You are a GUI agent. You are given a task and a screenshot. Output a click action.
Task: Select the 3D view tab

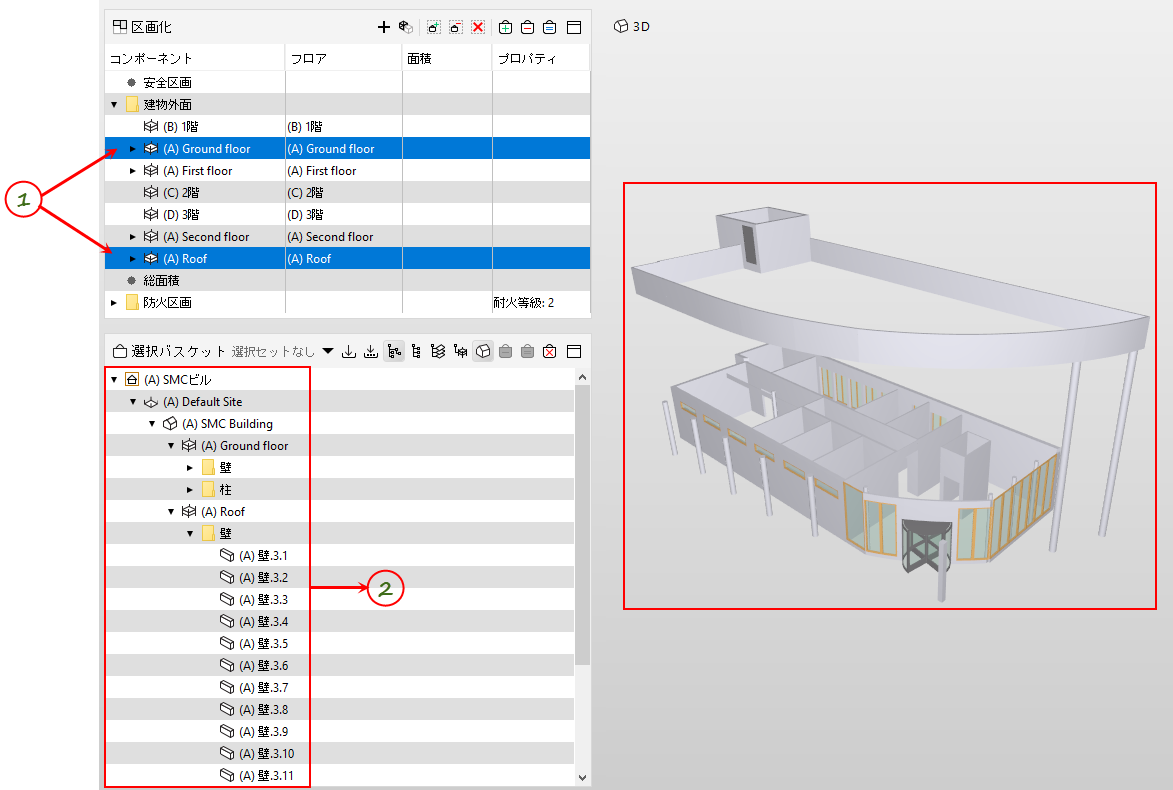click(x=632, y=26)
